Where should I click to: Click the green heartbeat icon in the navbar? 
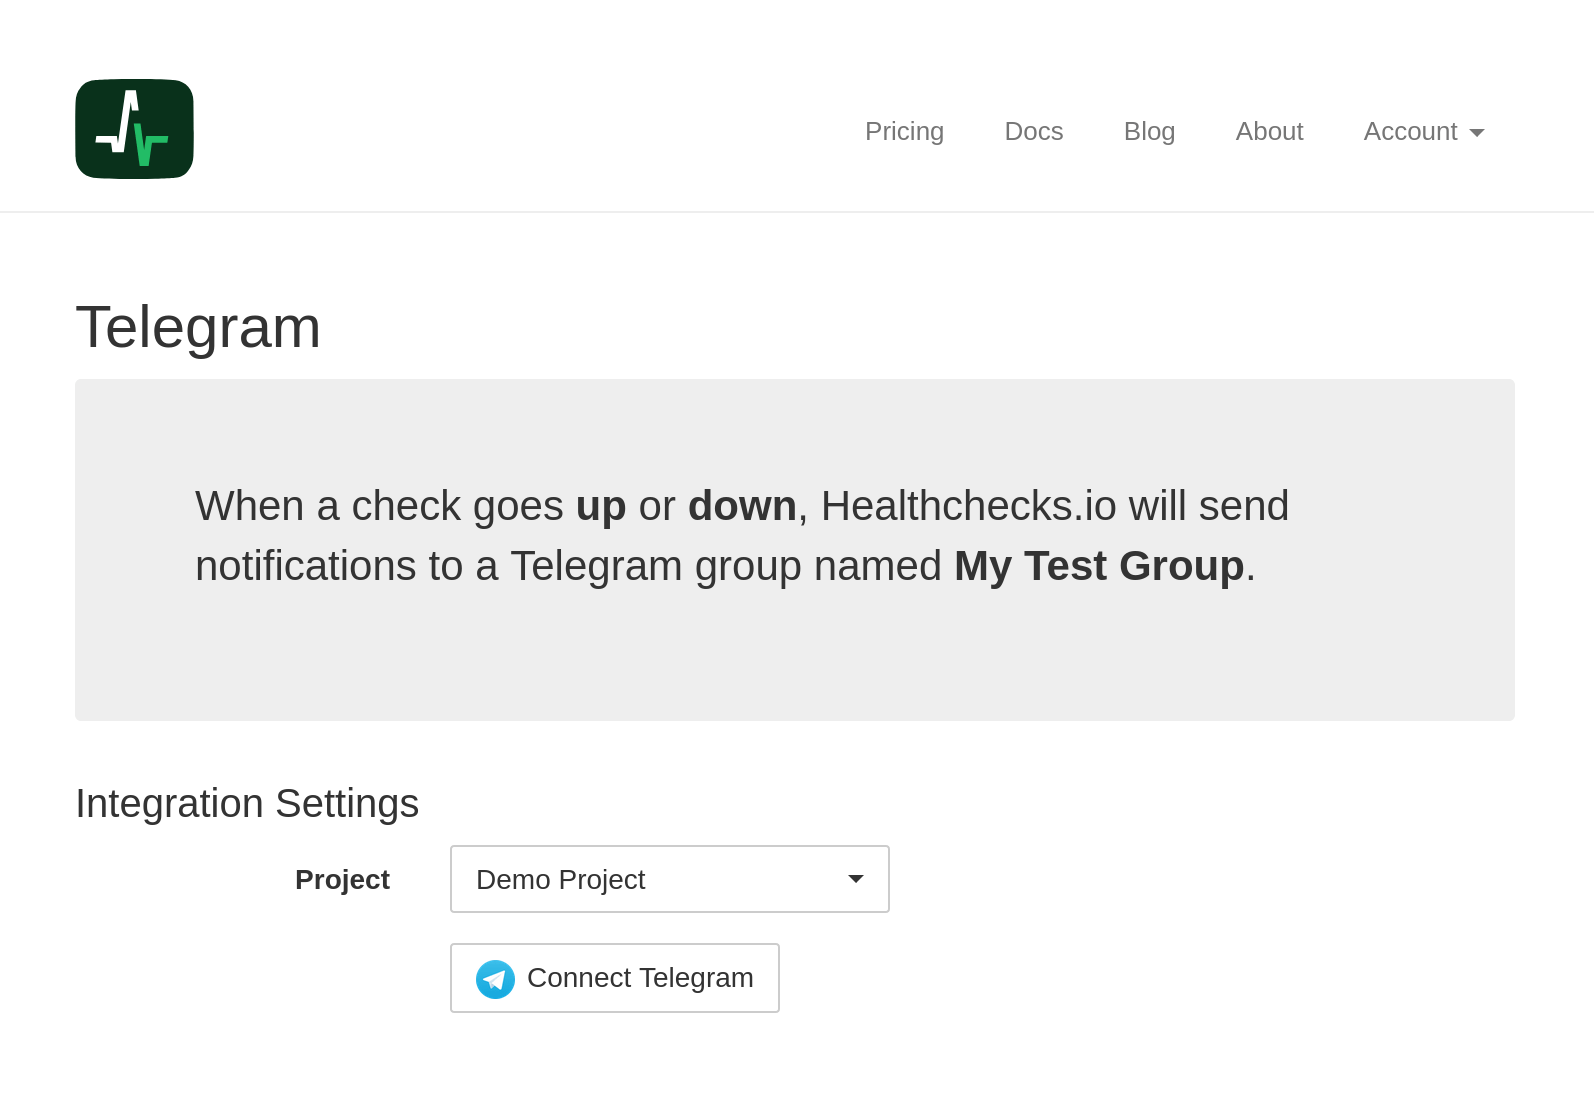point(133,128)
